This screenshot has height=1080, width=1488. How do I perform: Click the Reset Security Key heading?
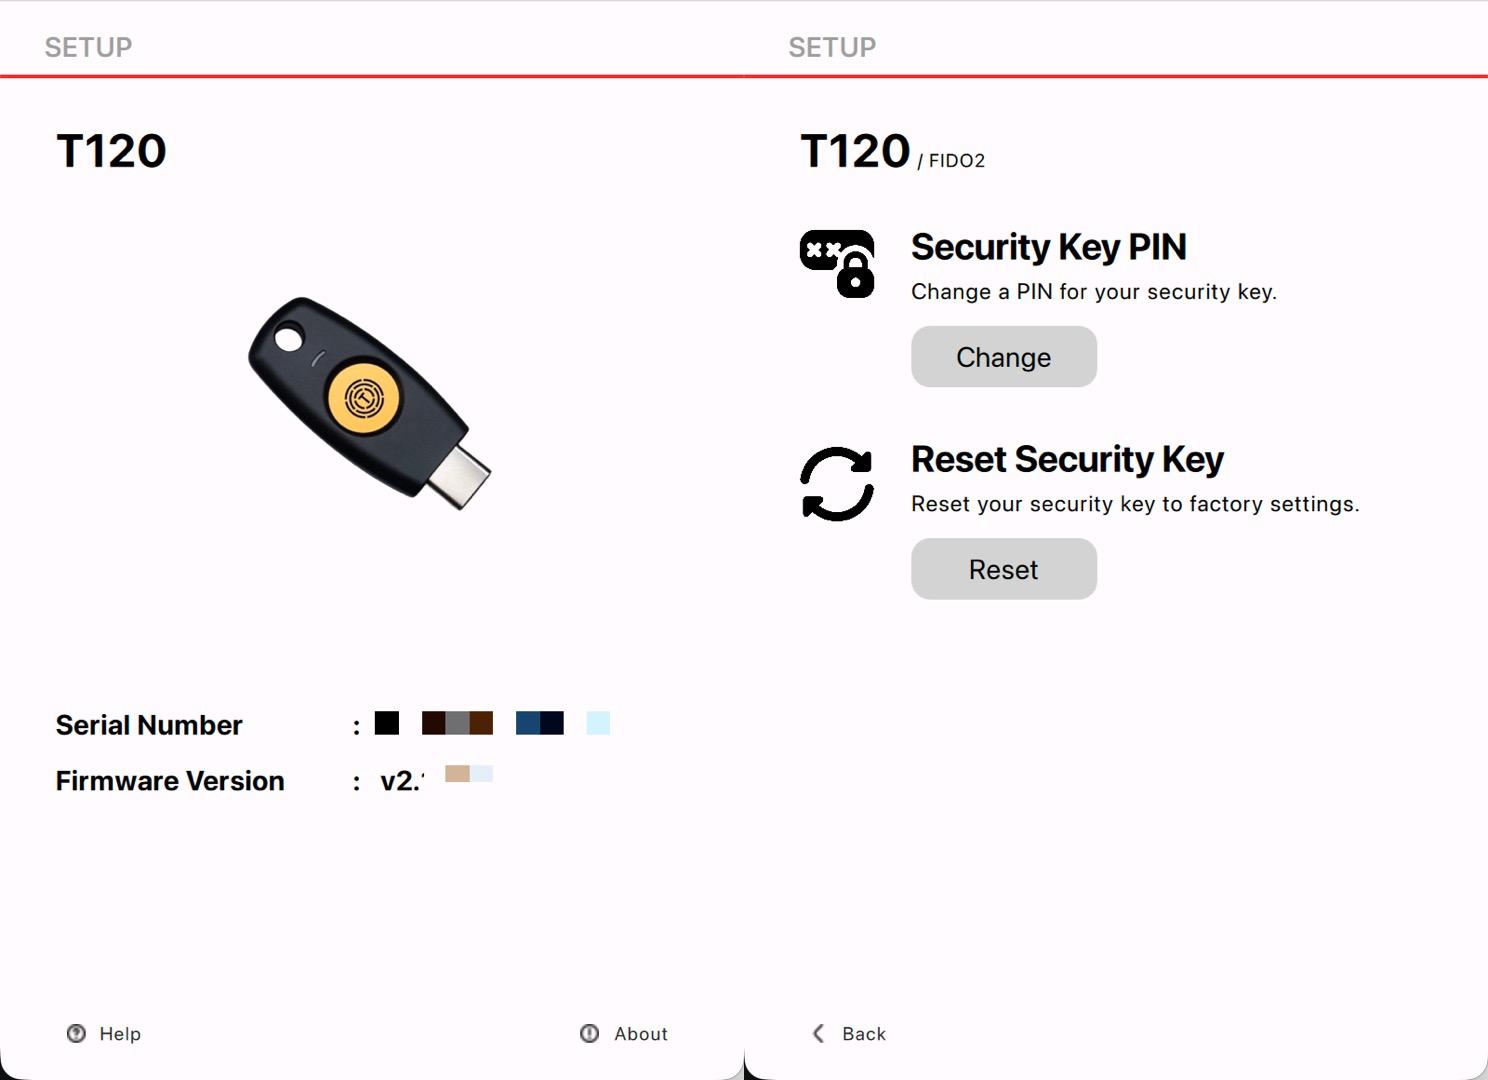pyautogui.click(x=1067, y=459)
